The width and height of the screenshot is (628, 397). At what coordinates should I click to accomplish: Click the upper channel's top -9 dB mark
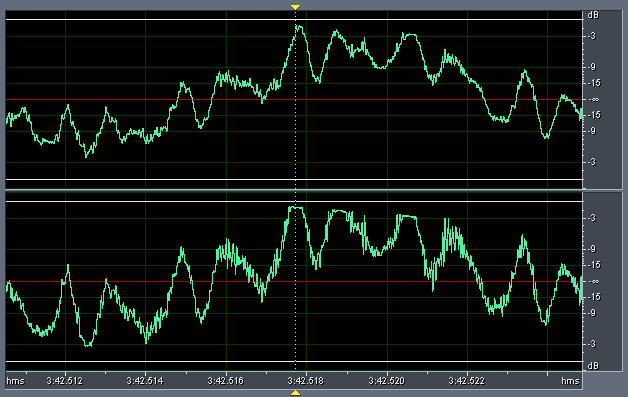coord(592,67)
